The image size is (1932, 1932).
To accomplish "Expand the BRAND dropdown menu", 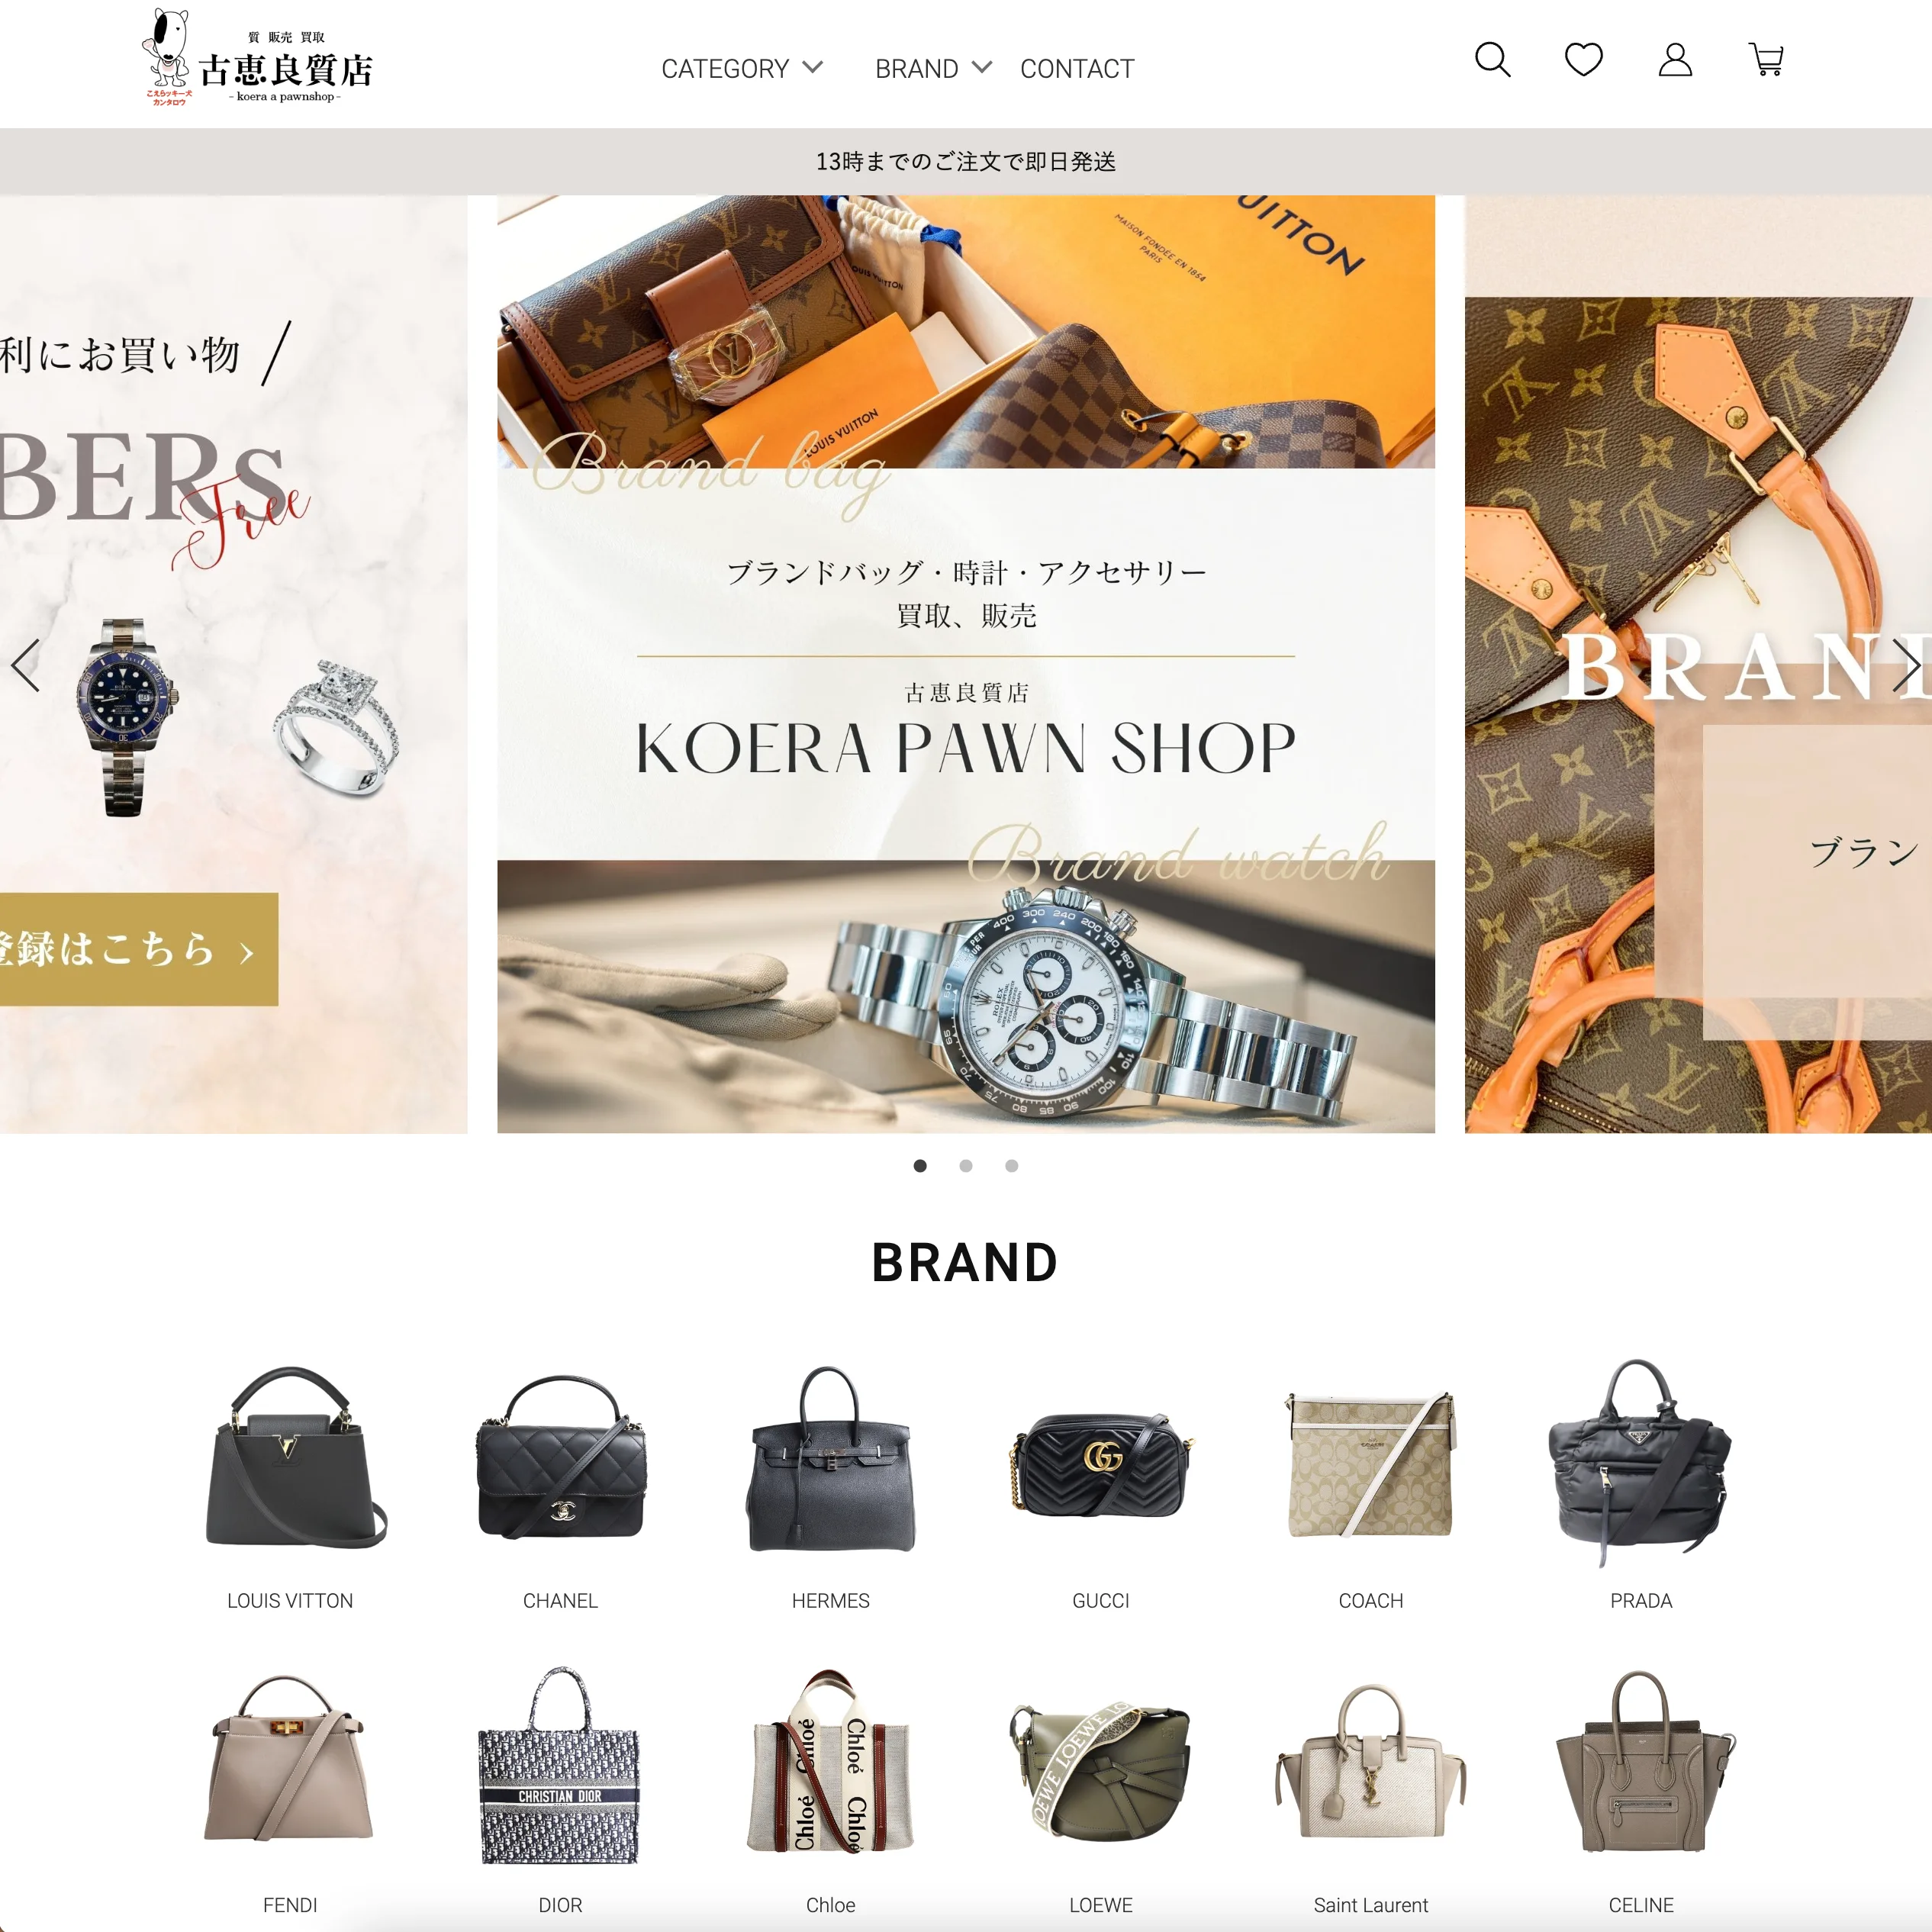I will click(933, 68).
